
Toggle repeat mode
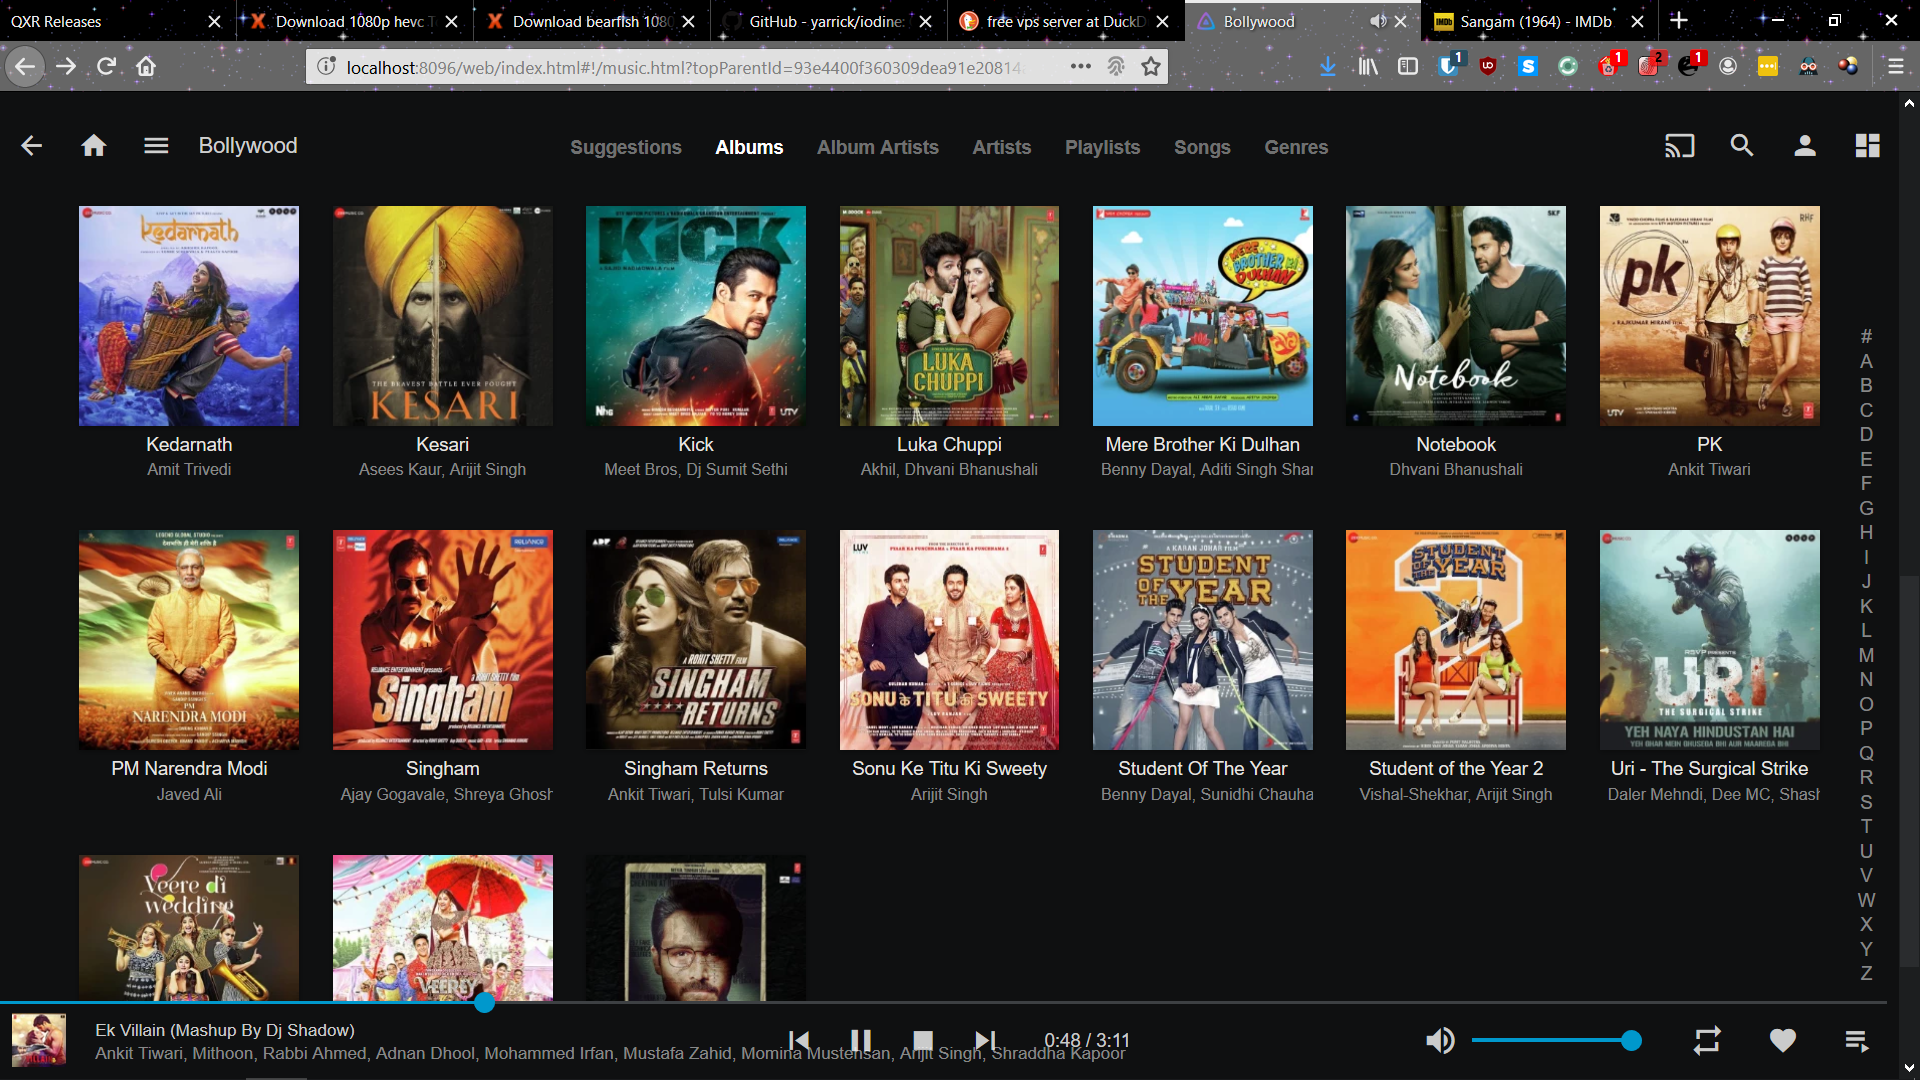point(1707,1041)
